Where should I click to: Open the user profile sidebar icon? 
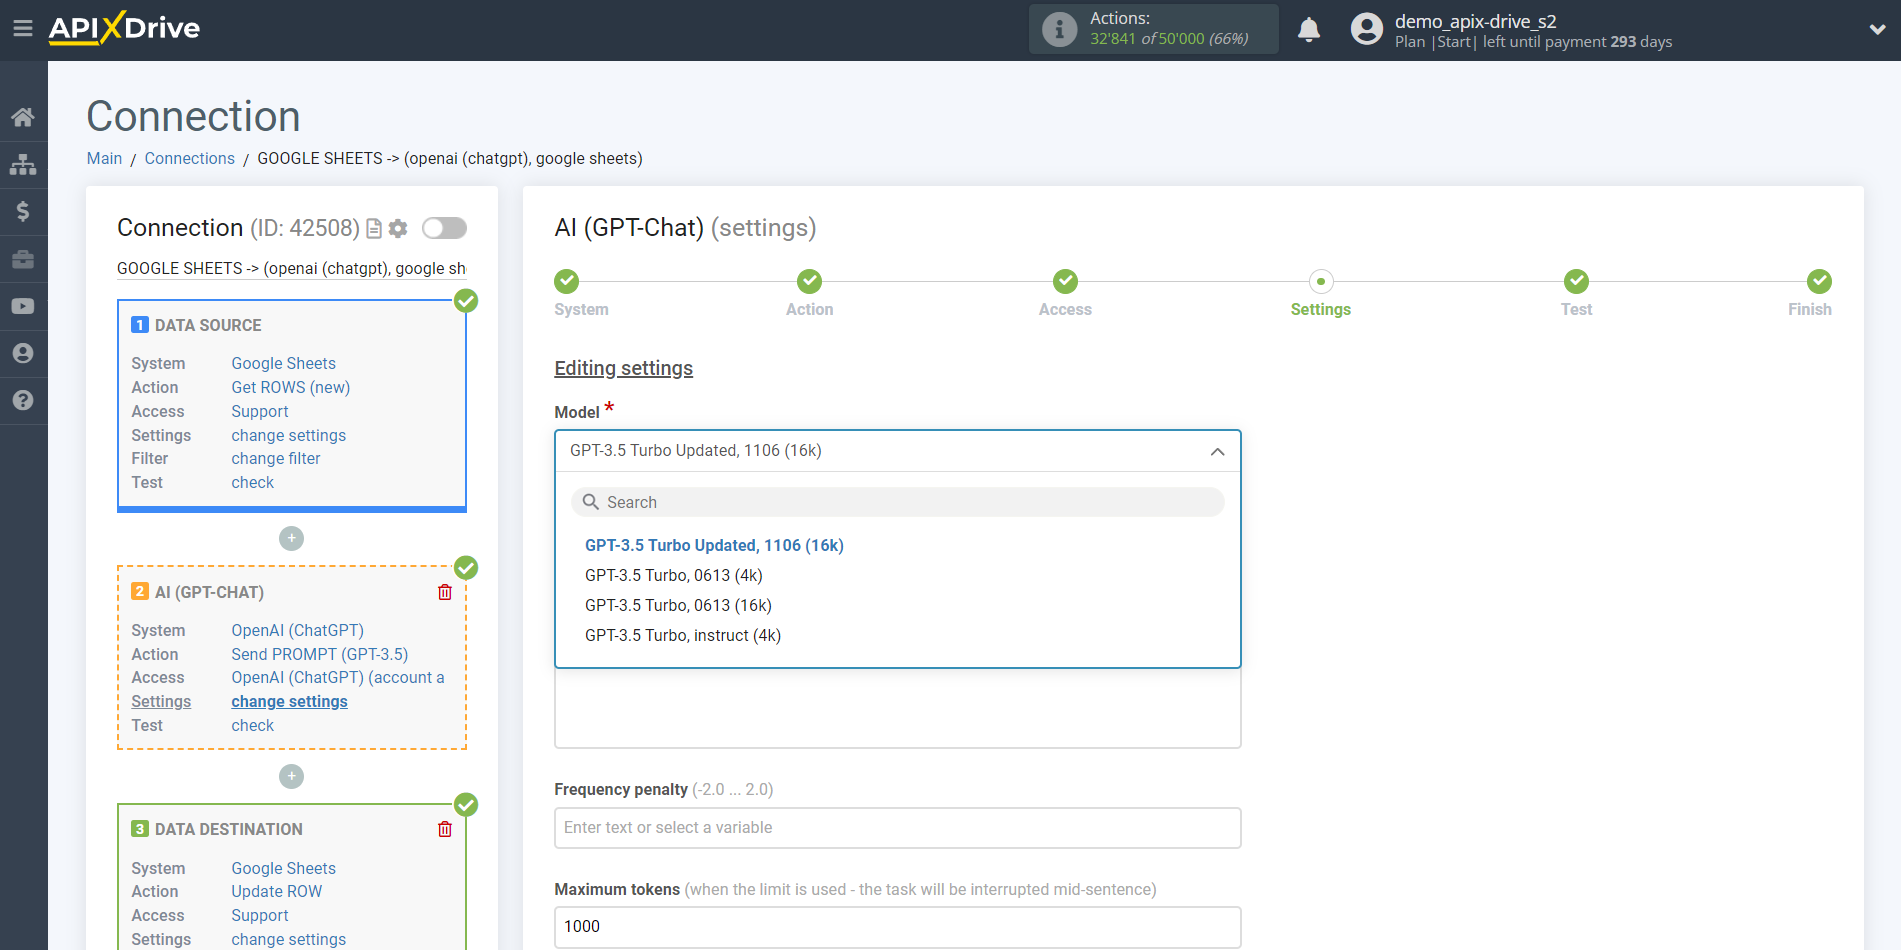click(23, 353)
